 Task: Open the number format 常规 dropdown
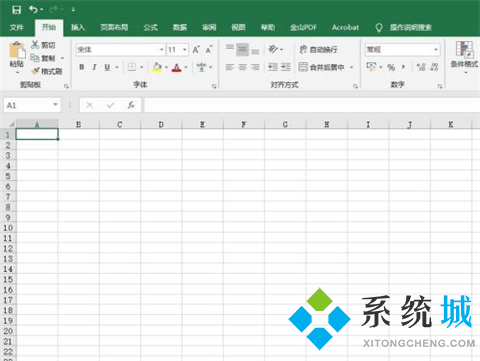pos(436,50)
